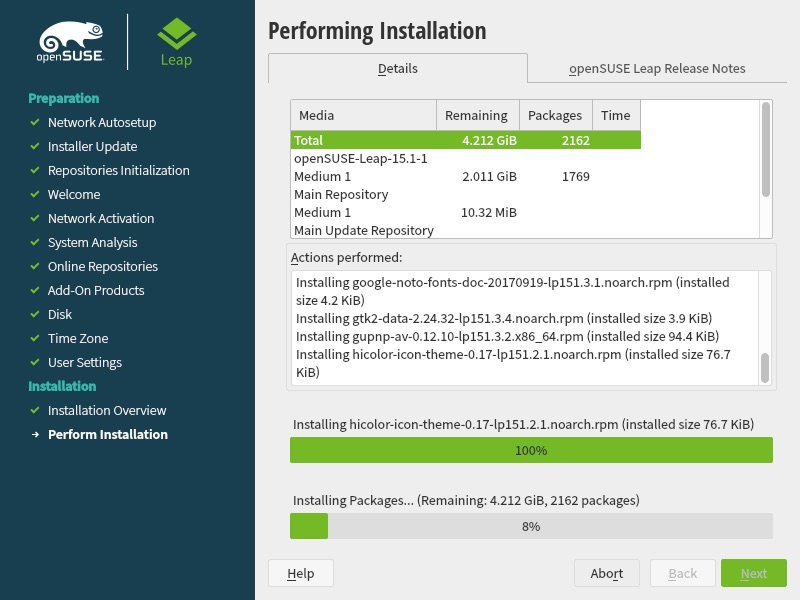
Task: Click the google-noto-fonts-doc log entry
Action: 513,291
